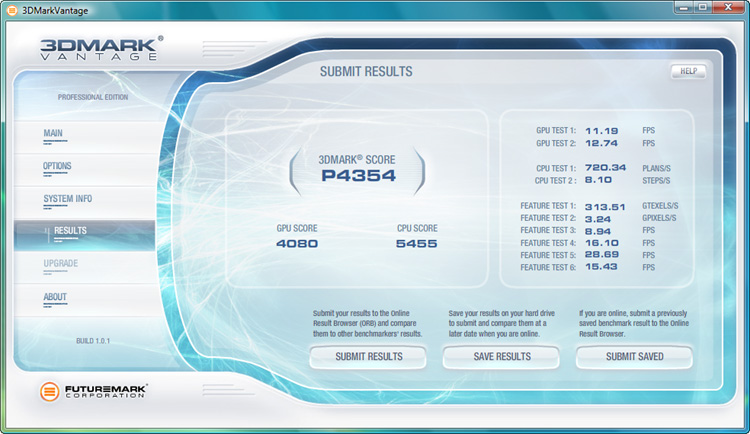The width and height of the screenshot is (750, 434).
Task: Click the orange Futuremark logo icon
Action: (49, 391)
